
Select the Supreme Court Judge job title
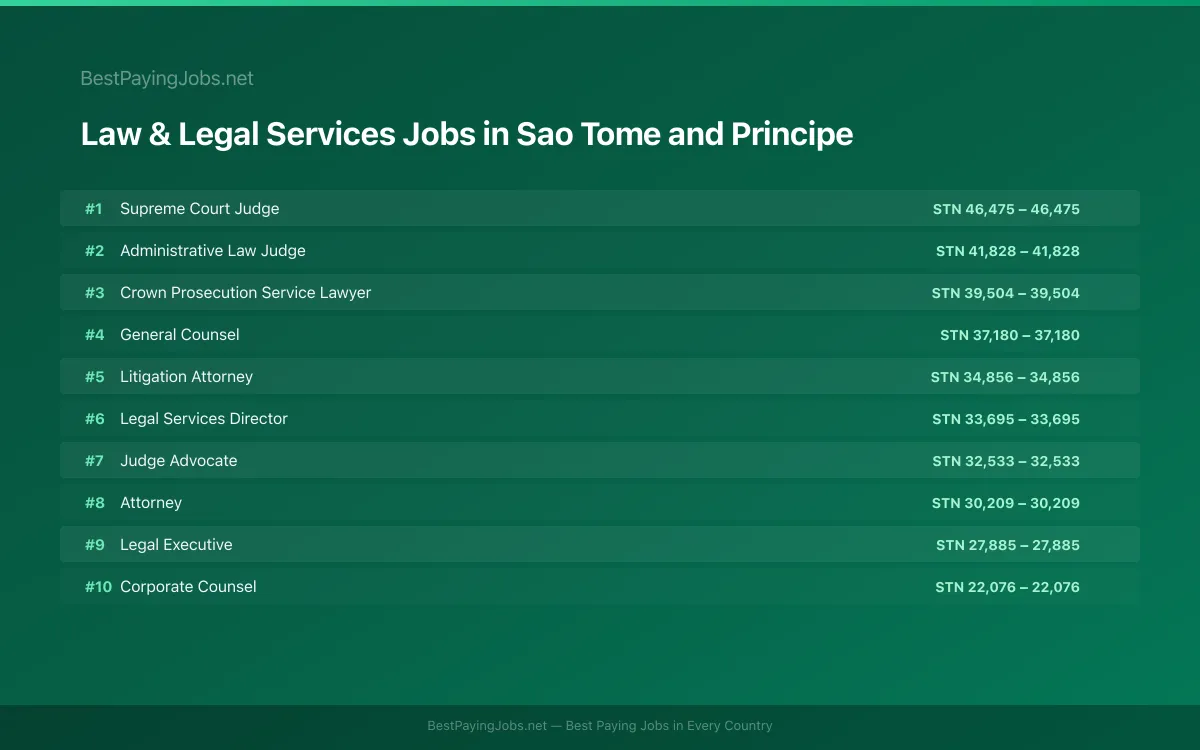coord(200,209)
